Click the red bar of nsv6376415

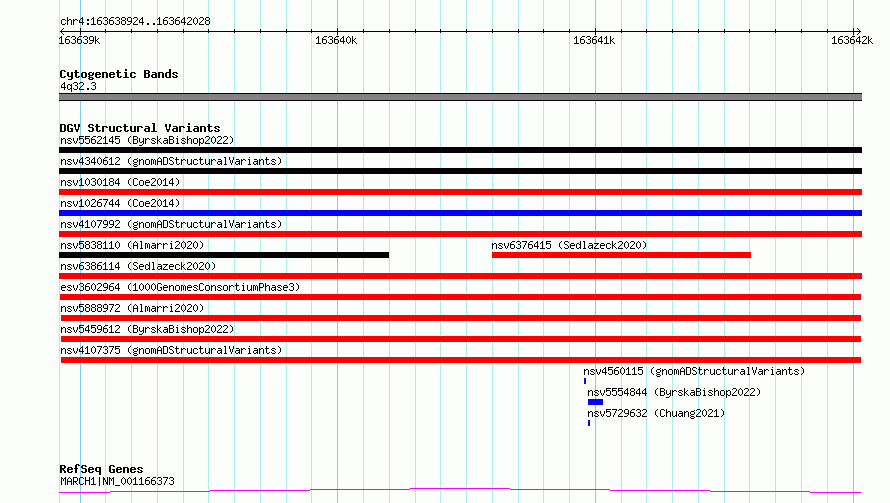[621, 255]
